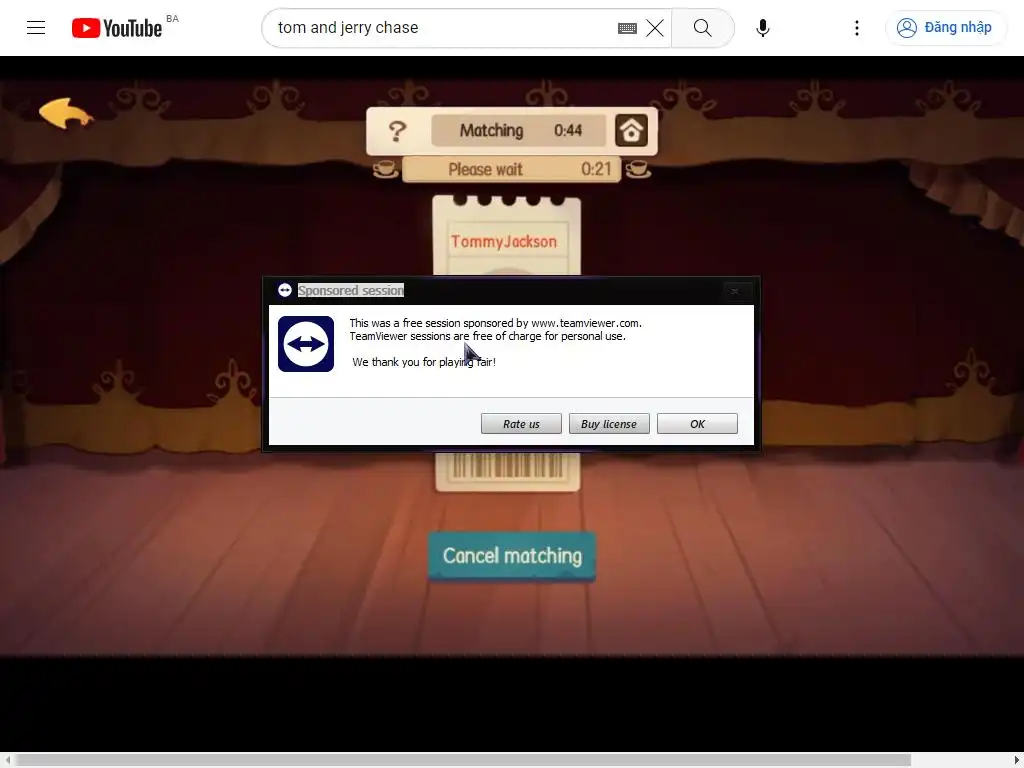Click the barcode on the player ticket
Screen dimensions: 1024x768
tap(507, 466)
